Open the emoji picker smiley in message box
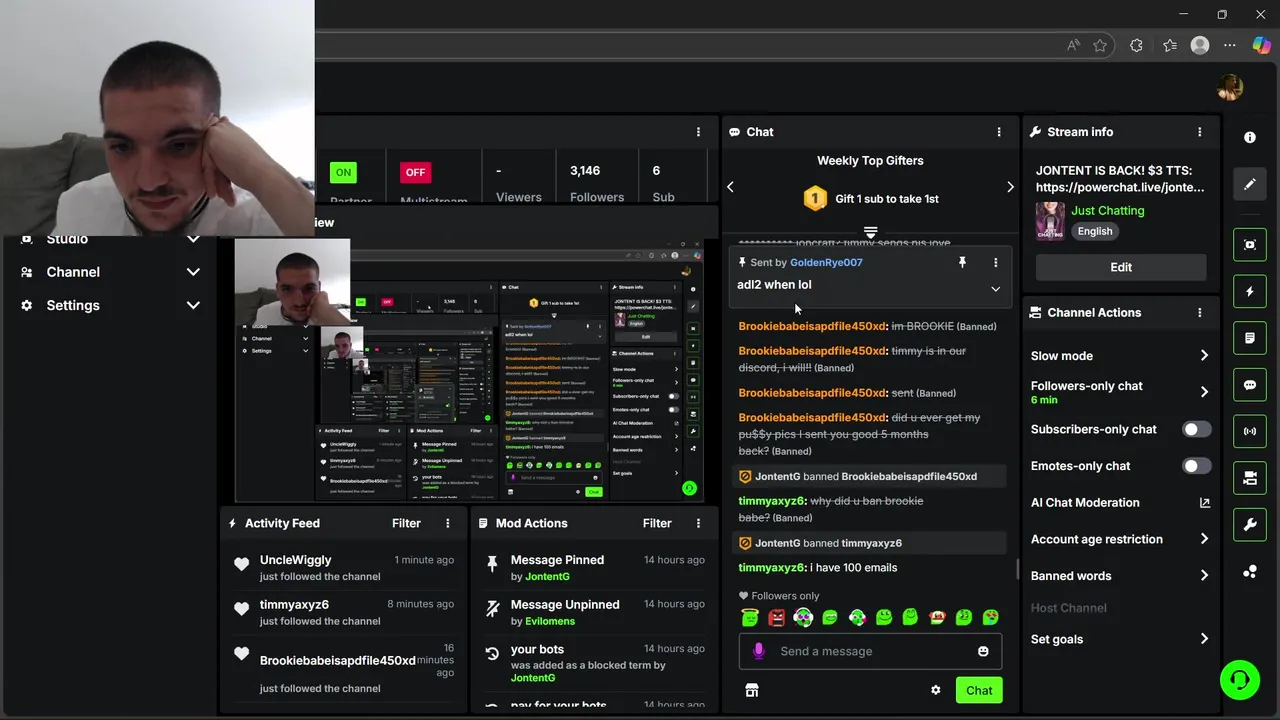This screenshot has height=720, width=1280. click(983, 651)
